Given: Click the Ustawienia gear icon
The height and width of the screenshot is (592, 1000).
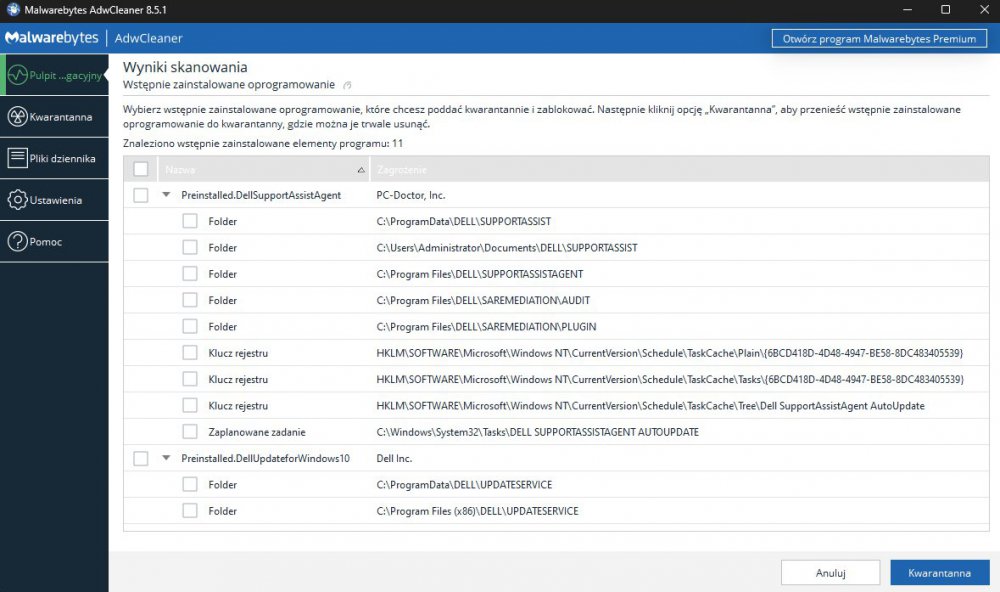Looking at the screenshot, I should 17,200.
